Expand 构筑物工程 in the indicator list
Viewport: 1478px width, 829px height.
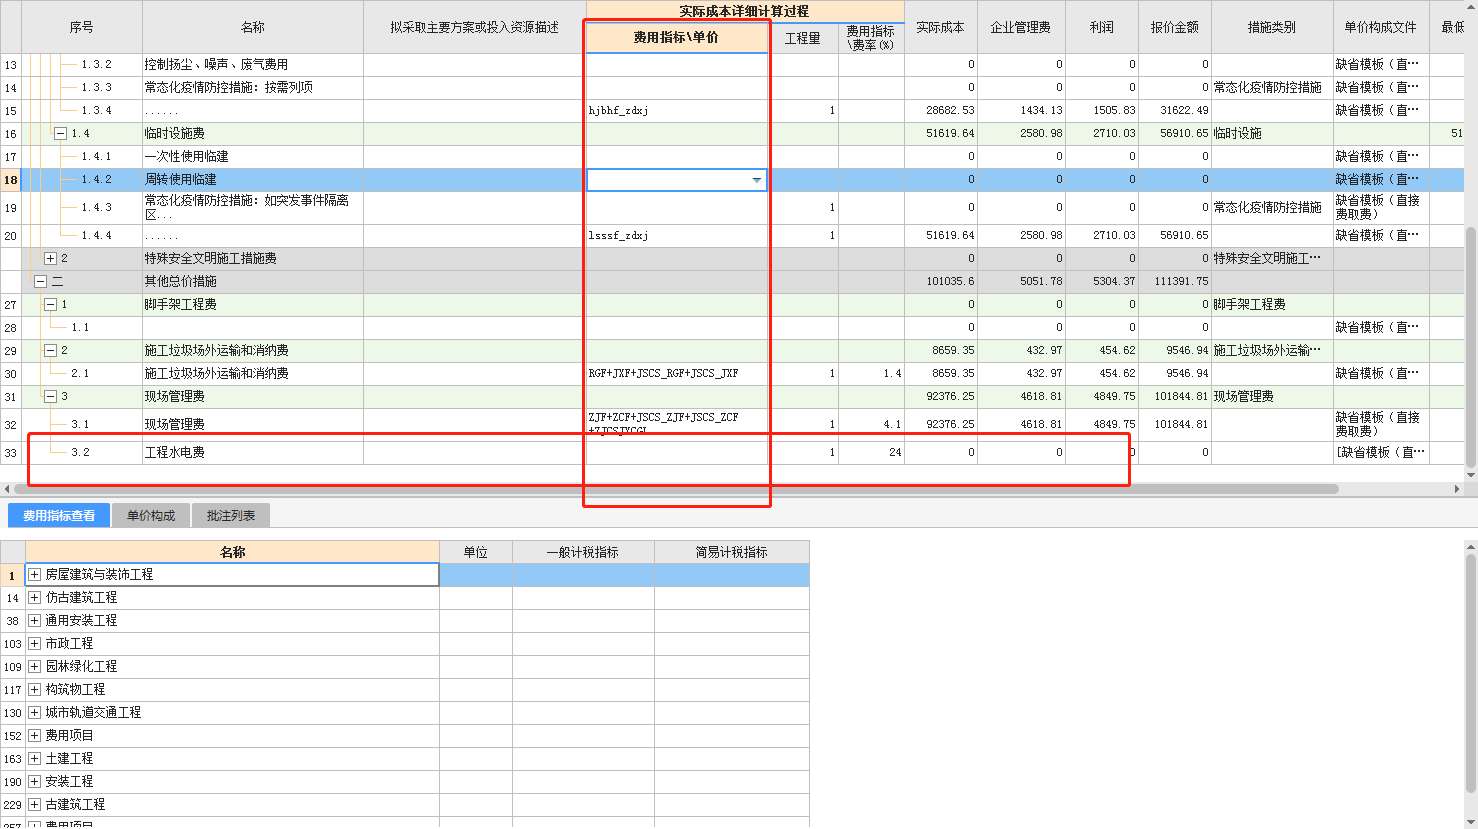[34, 690]
